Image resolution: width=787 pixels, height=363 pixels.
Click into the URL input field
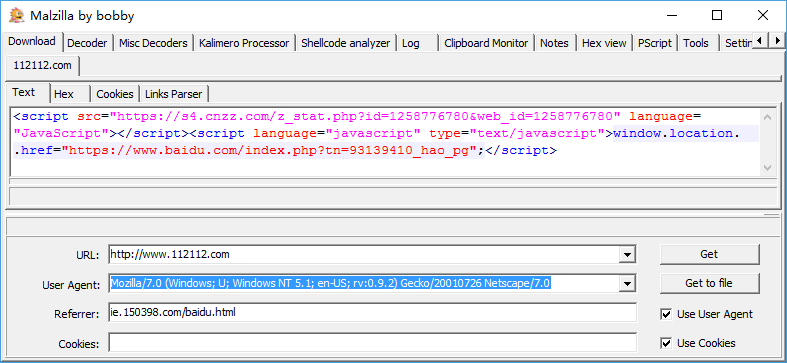(x=365, y=255)
